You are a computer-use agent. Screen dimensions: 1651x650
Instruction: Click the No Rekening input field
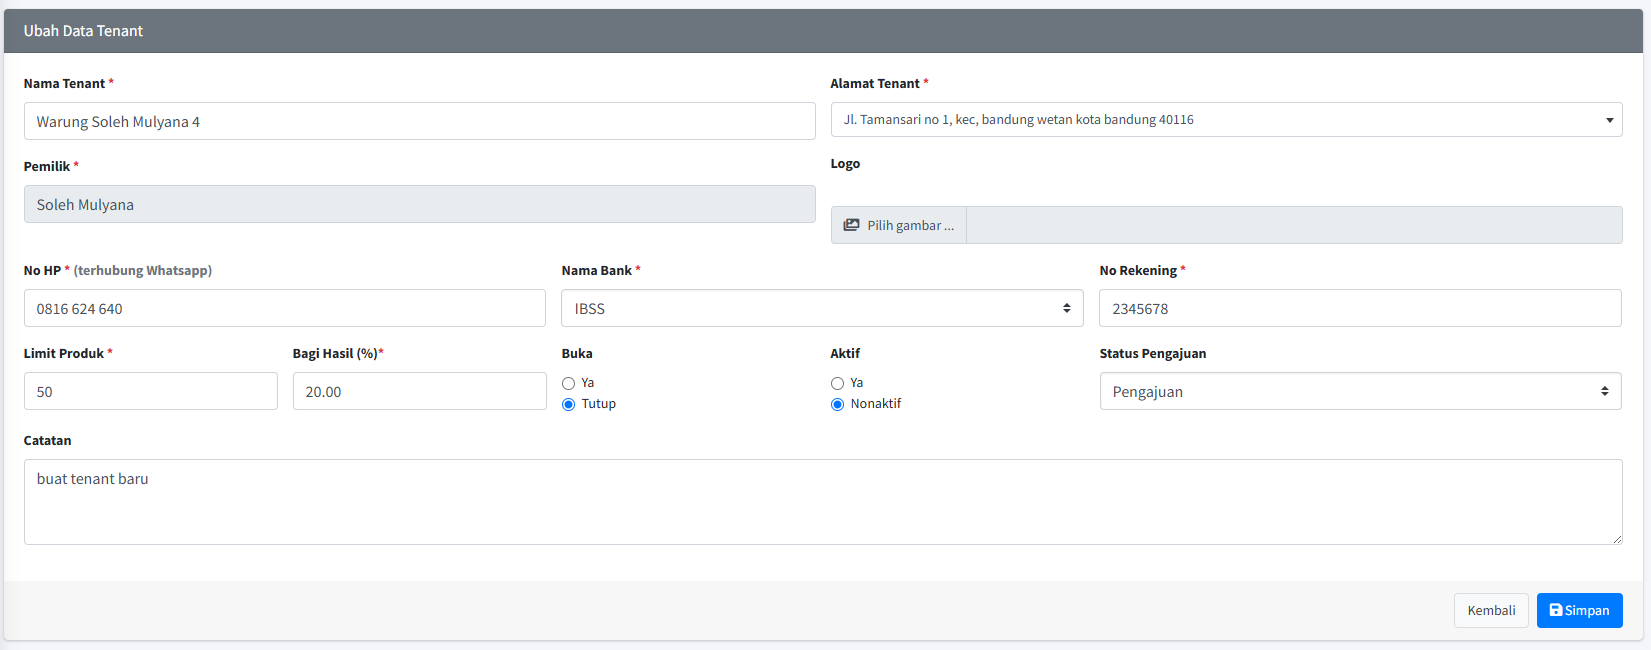click(x=1360, y=308)
